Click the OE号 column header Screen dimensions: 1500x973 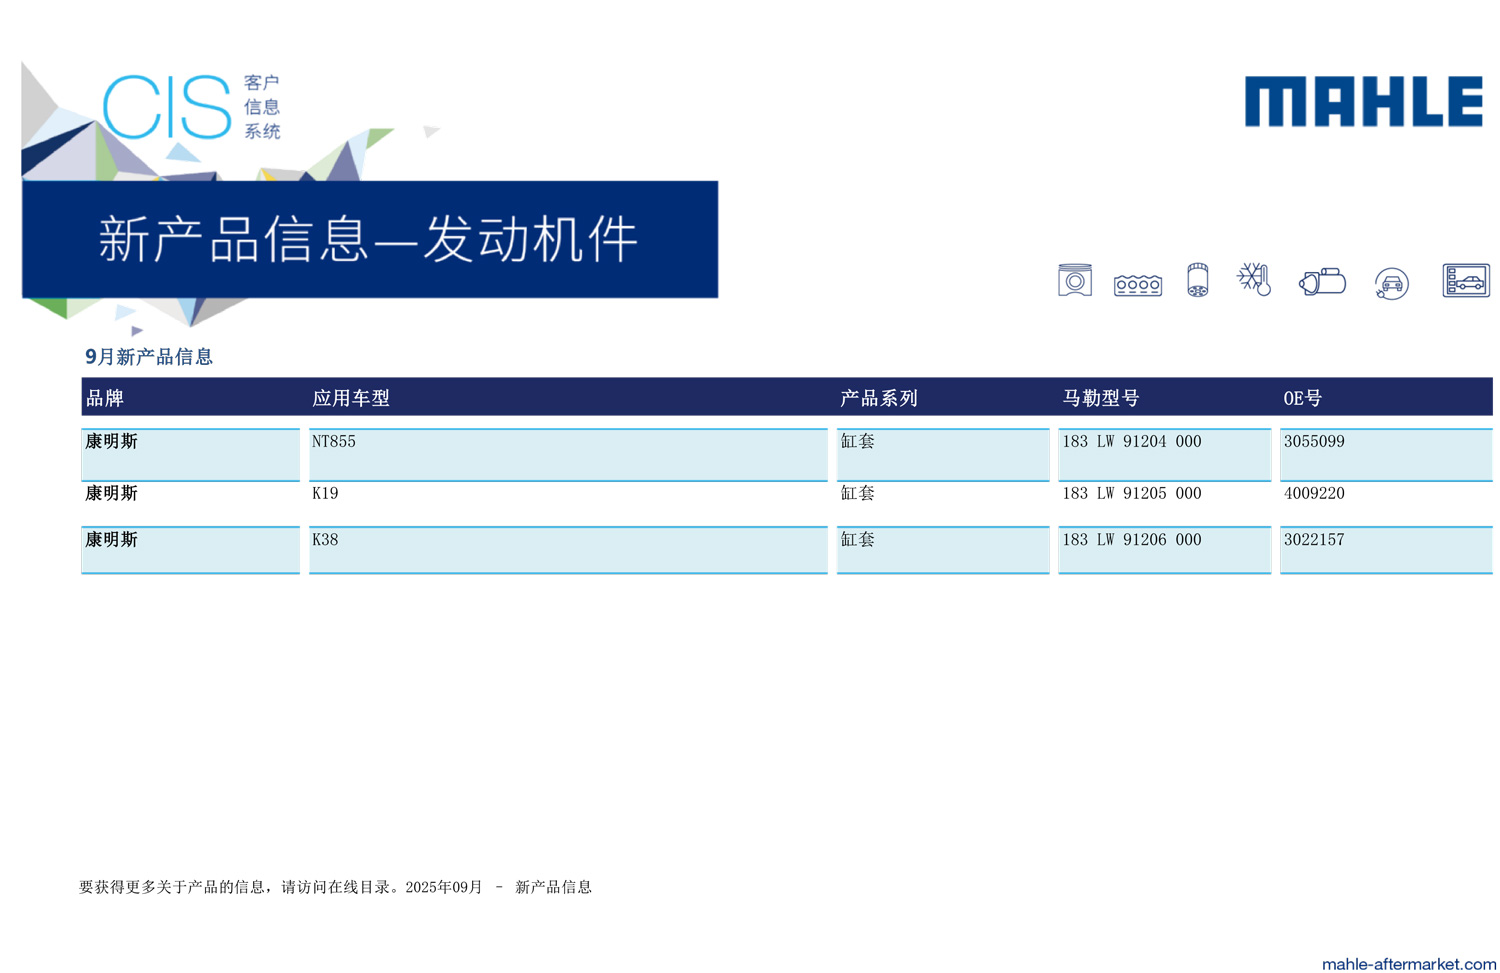click(1302, 398)
